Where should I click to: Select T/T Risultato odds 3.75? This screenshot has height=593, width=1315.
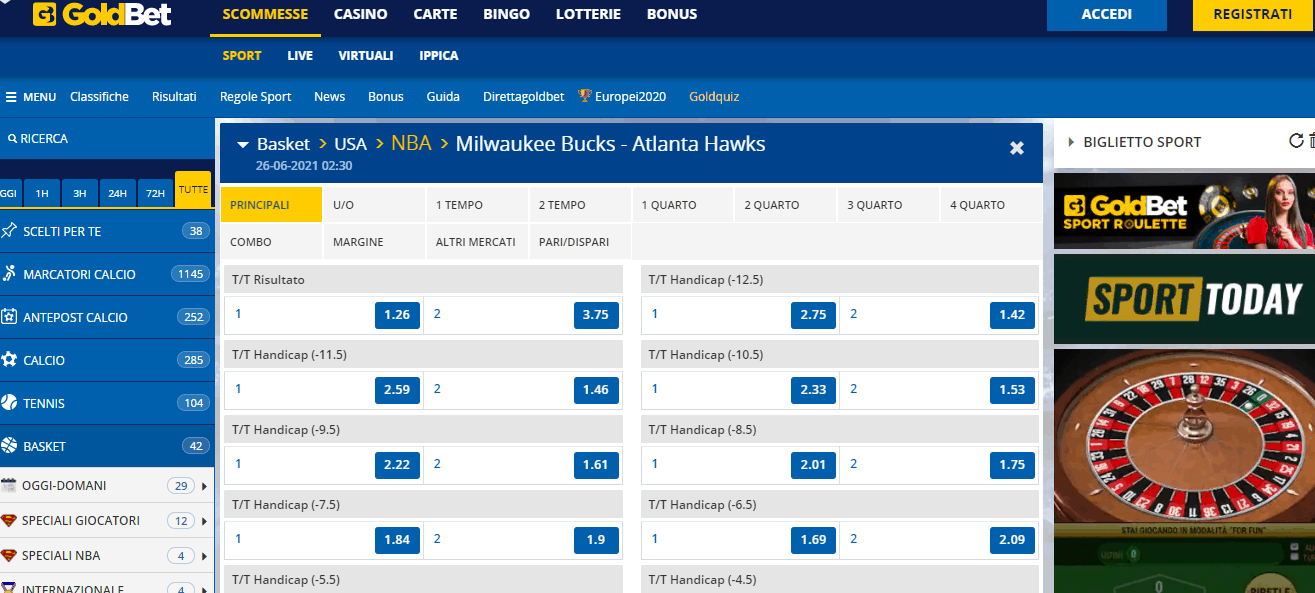tap(596, 315)
